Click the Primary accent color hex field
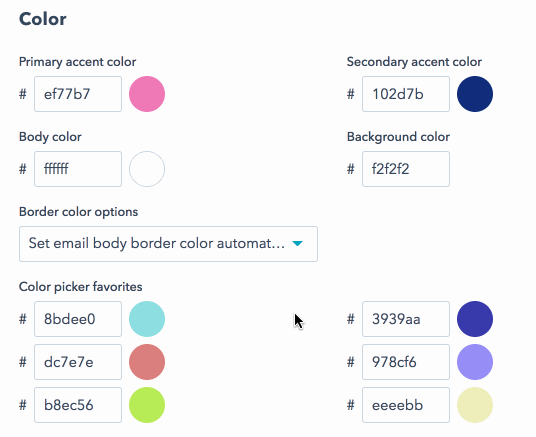The image size is (536, 437). click(78, 94)
